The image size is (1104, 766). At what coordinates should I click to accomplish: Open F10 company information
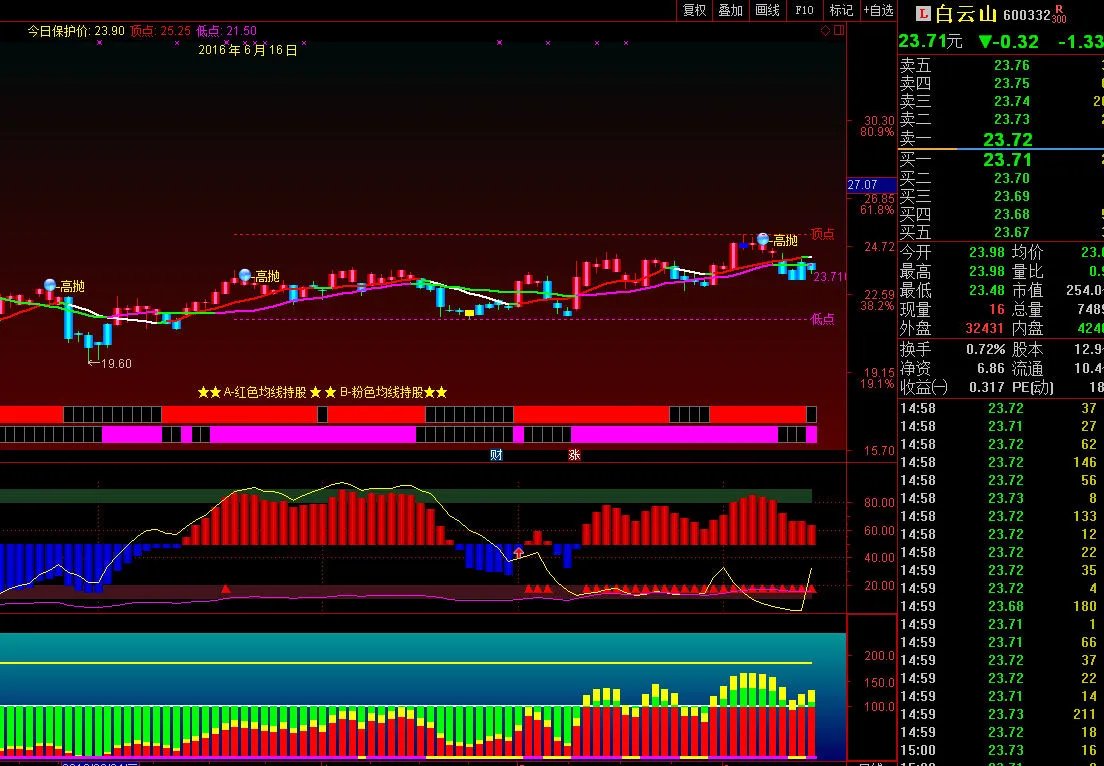click(804, 10)
